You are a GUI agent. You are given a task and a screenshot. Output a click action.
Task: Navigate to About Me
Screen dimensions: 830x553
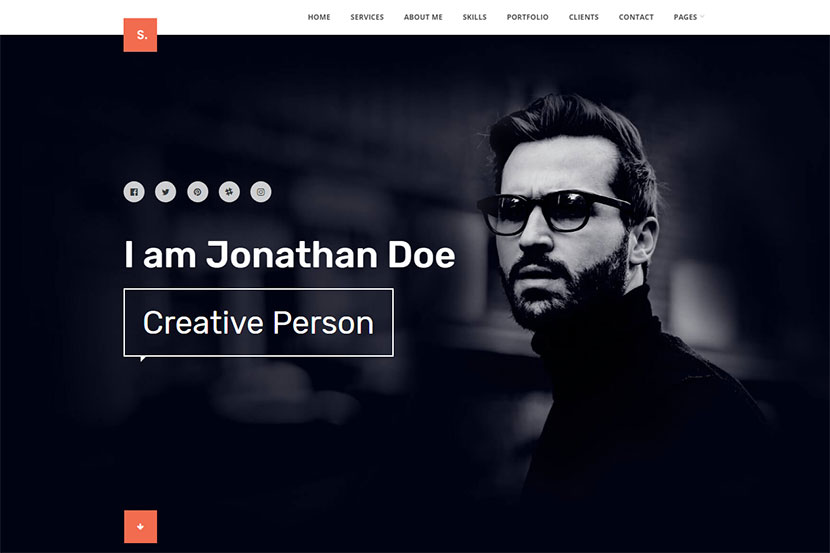(423, 17)
